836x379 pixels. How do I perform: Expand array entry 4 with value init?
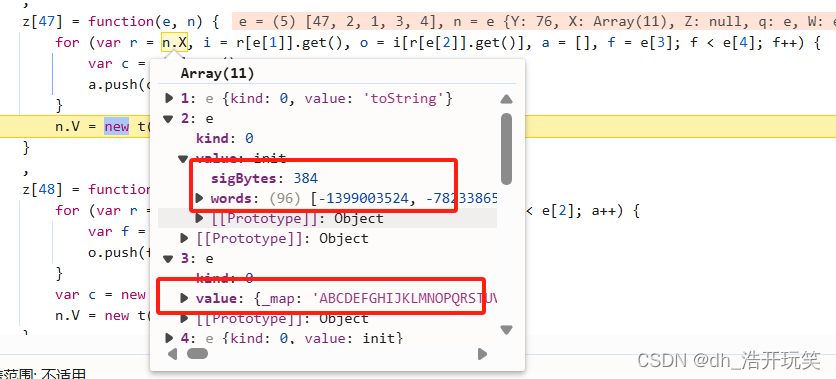click(170, 338)
